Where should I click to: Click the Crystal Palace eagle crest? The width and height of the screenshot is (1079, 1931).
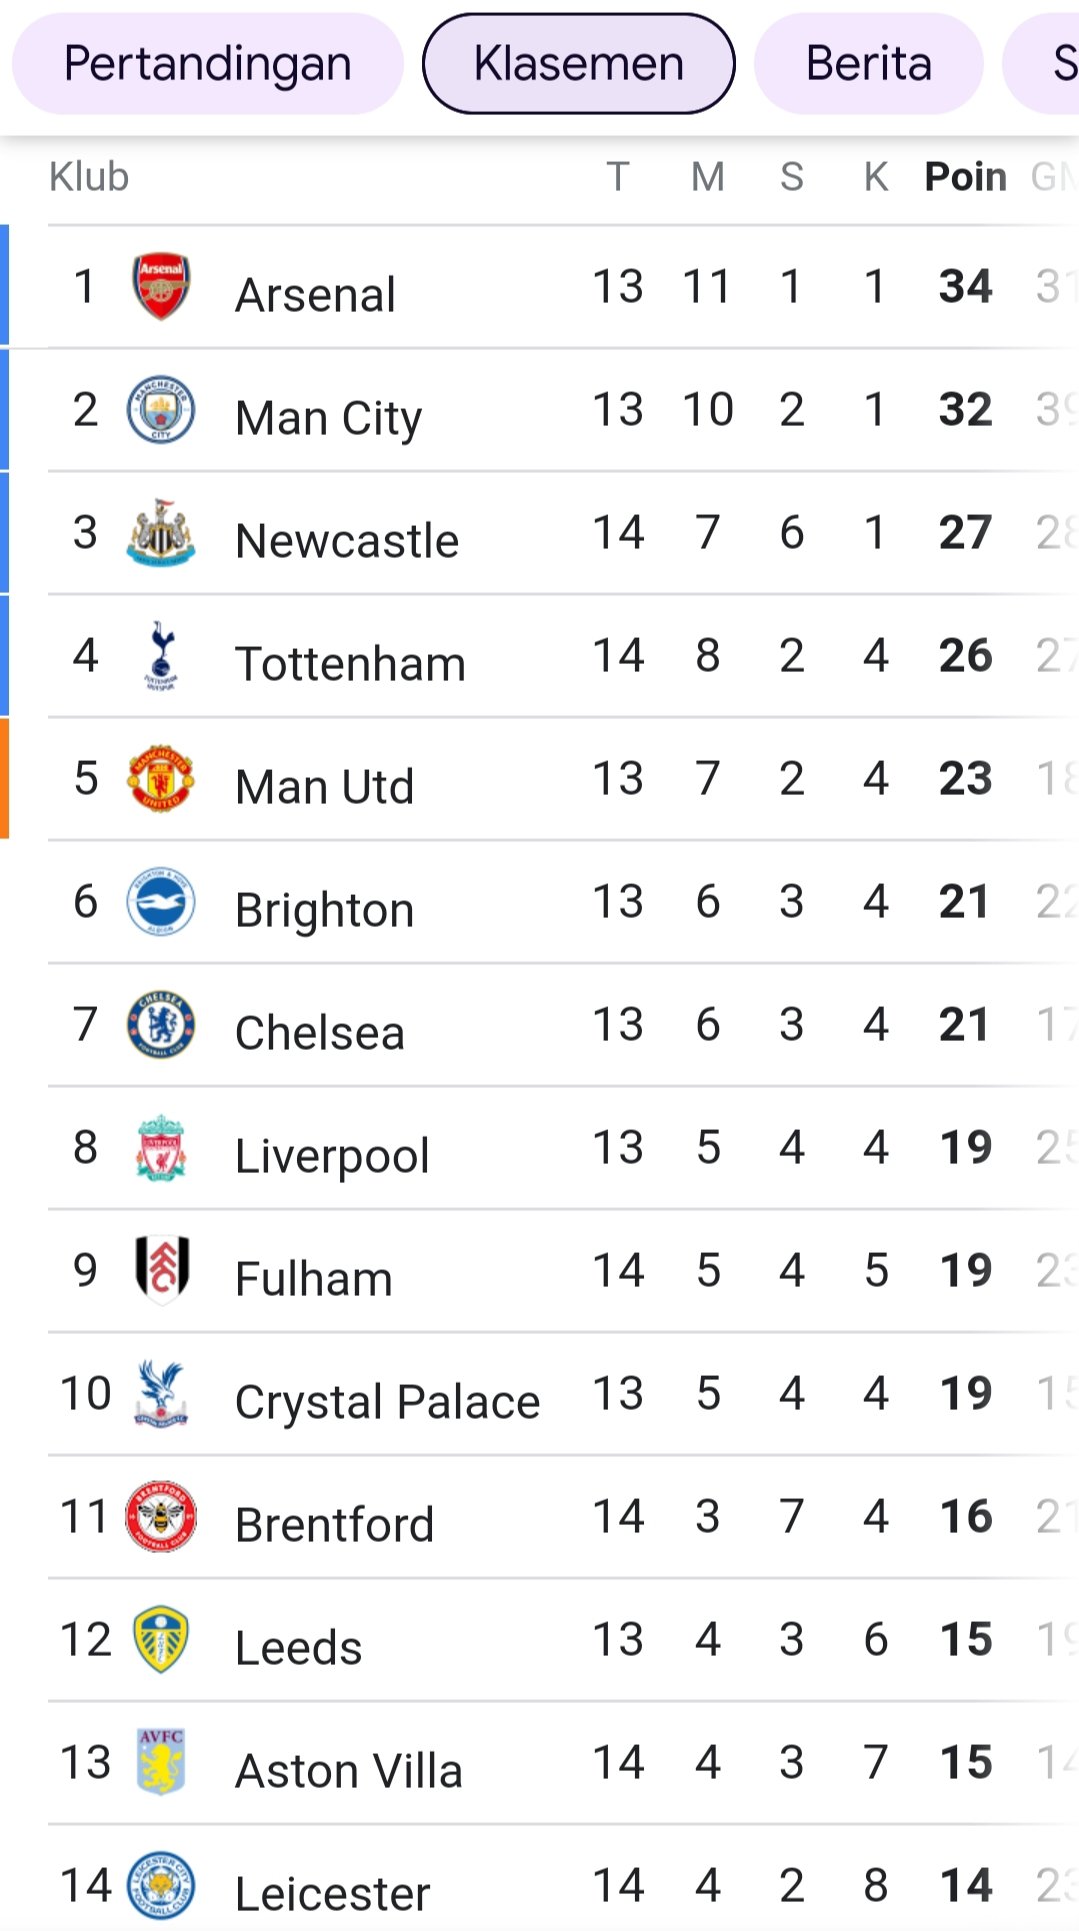click(161, 1394)
